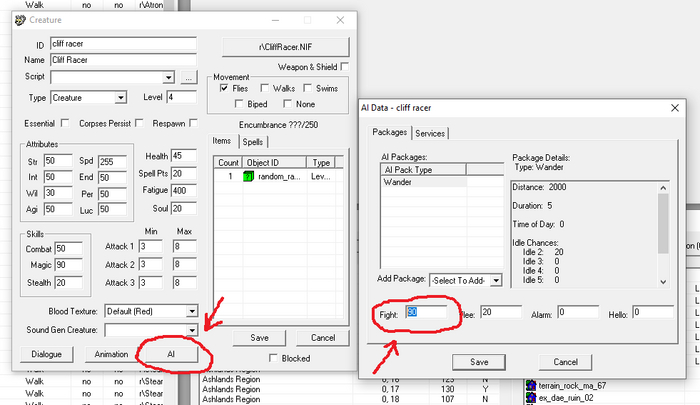Click the Spd attribute field

click(x=112, y=161)
